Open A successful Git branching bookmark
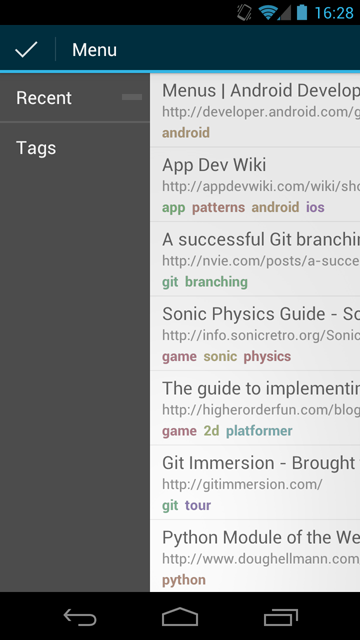The height and width of the screenshot is (640, 360). point(255,259)
